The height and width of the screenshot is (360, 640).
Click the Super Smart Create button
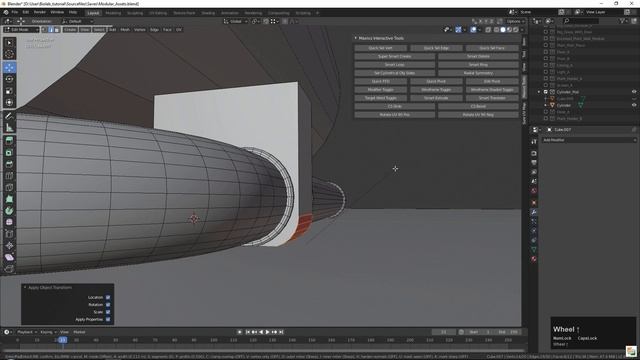(394, 56)
